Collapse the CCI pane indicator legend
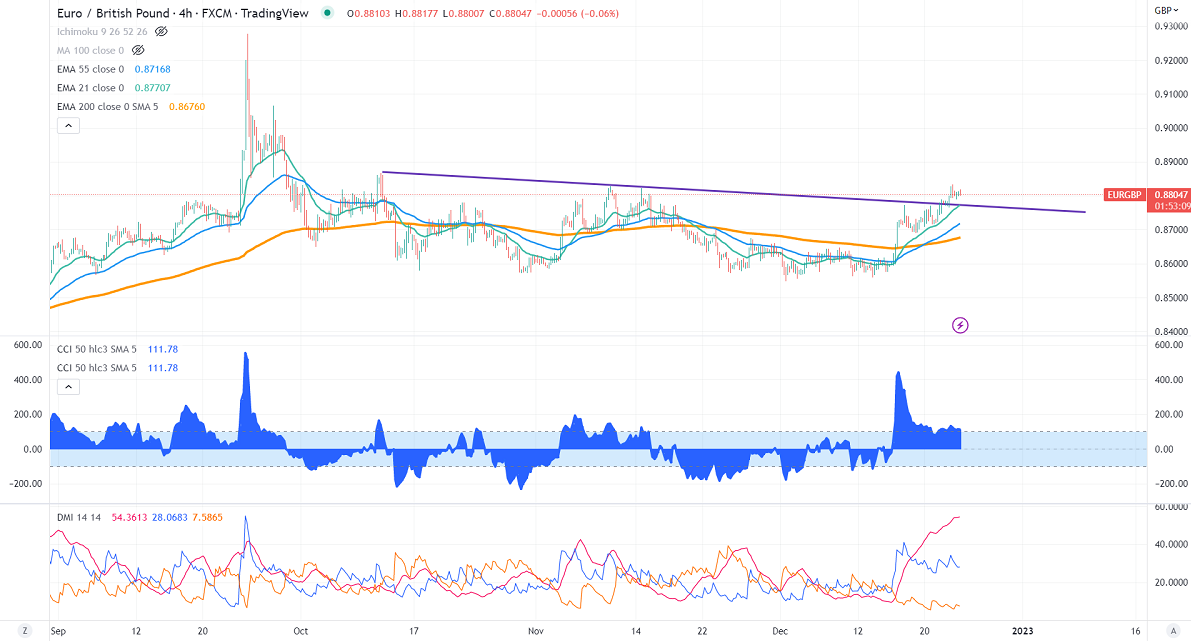This screenshot has width=1191, height=641. [x=68, y=387]
